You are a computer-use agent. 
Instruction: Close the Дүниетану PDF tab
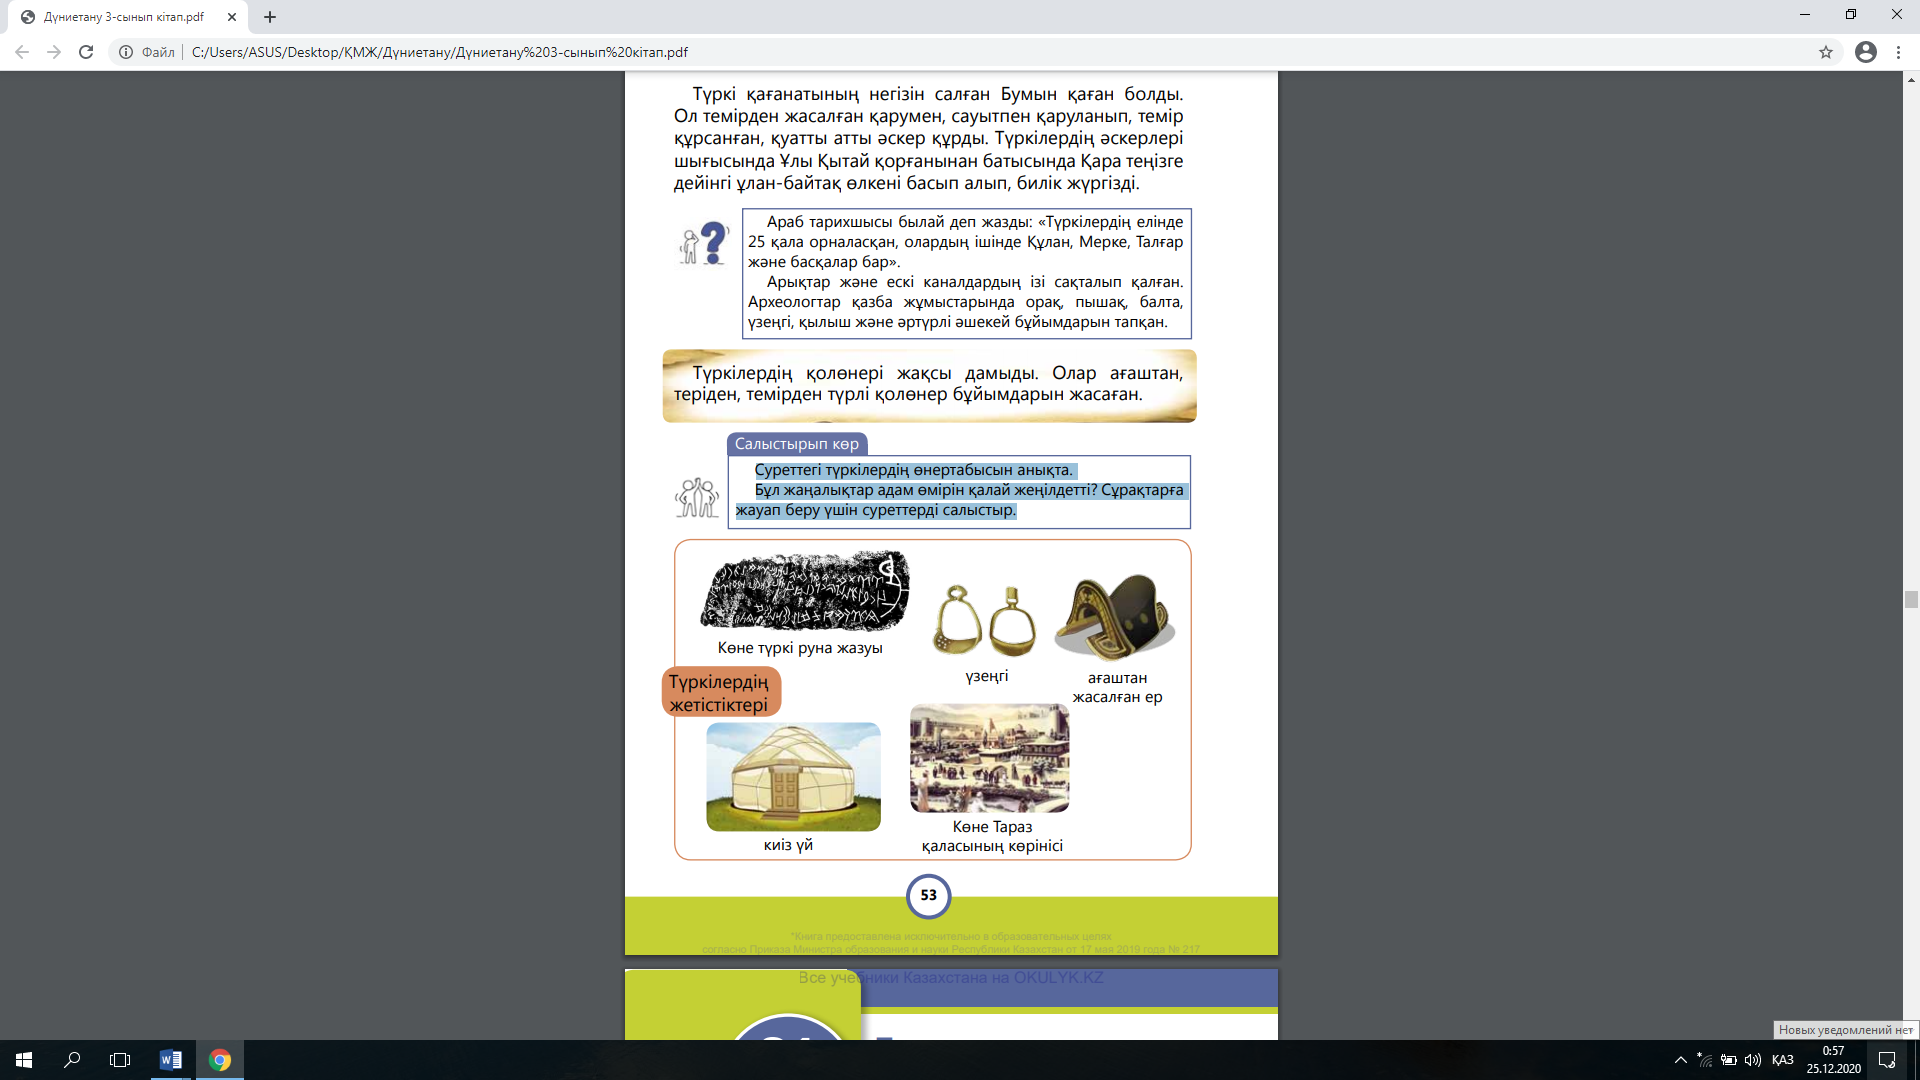(232, 17)
